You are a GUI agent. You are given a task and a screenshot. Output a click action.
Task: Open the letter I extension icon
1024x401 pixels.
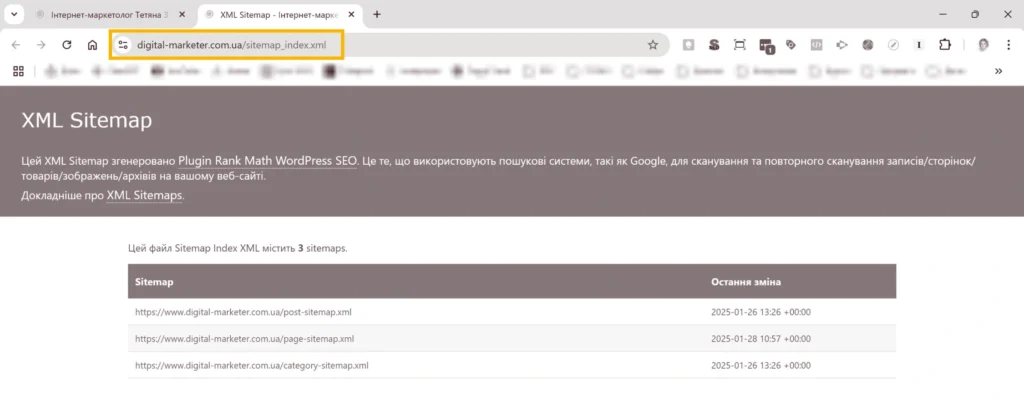coord(919,45)
